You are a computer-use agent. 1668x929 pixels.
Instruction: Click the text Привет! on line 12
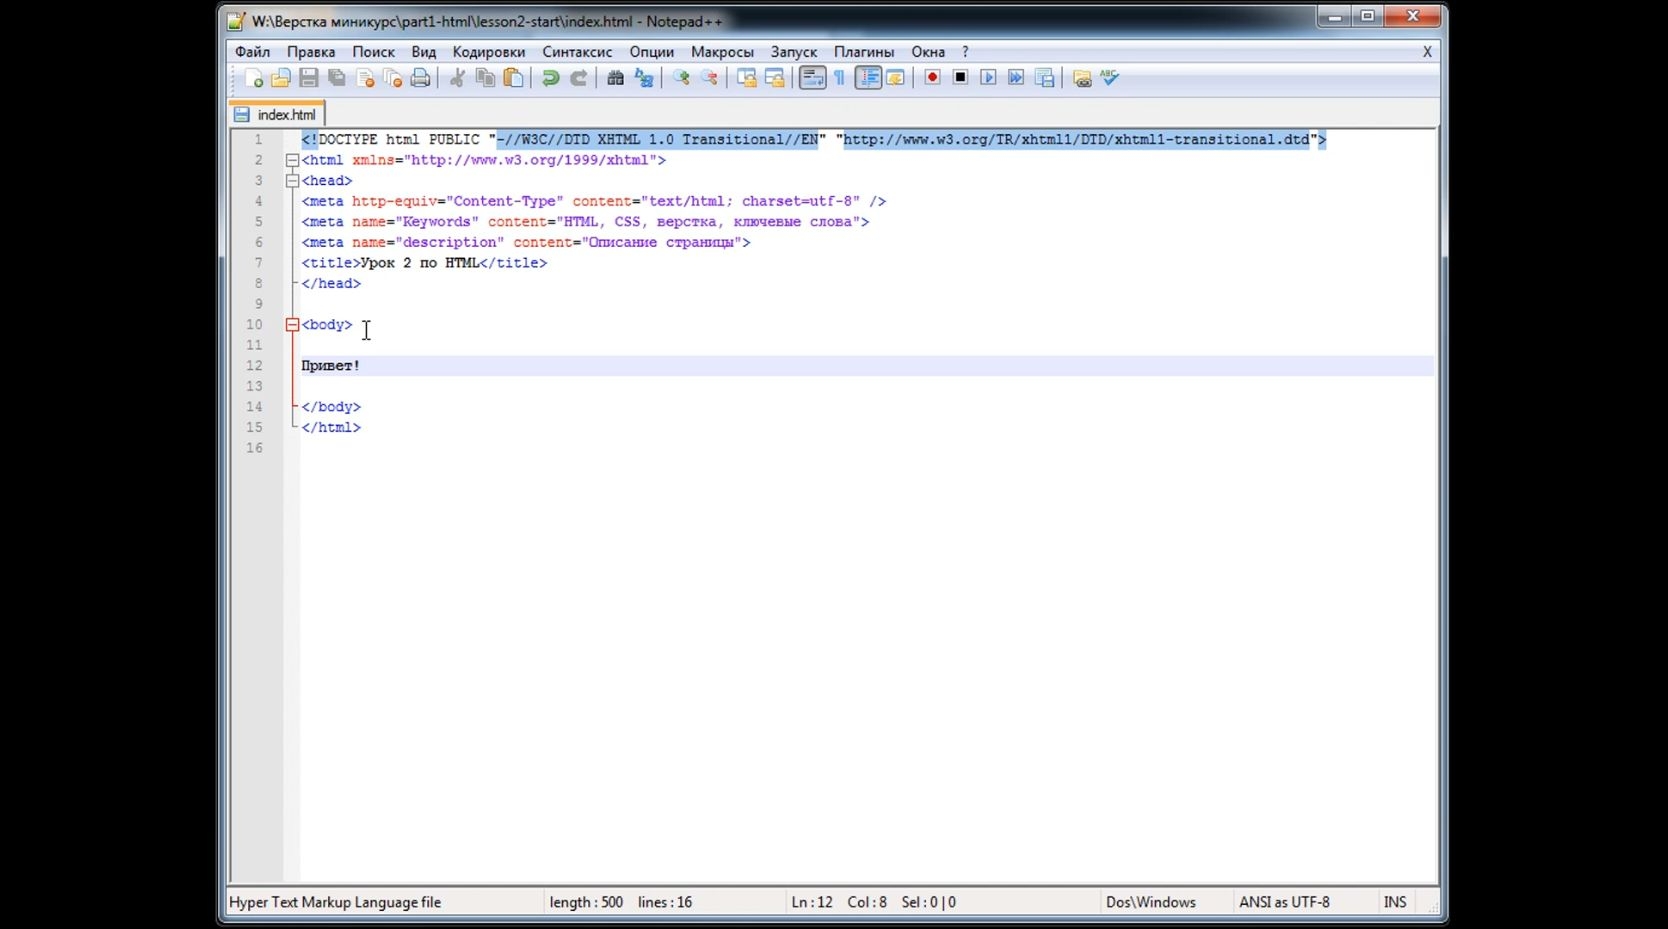pos(331,366)
